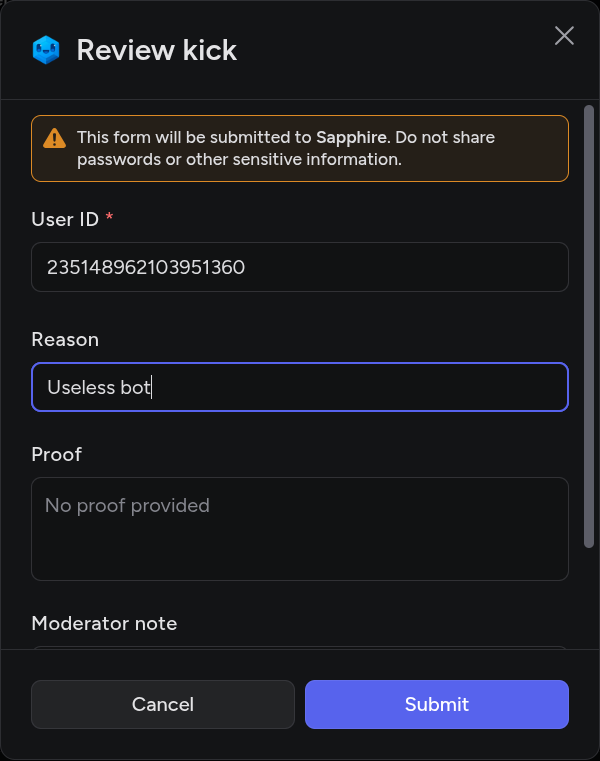Image resolution: width=600 pixels, height=761 pixels.
Task: Focus the Reason field containing 'Useless bot'
Action: (300, 387)
